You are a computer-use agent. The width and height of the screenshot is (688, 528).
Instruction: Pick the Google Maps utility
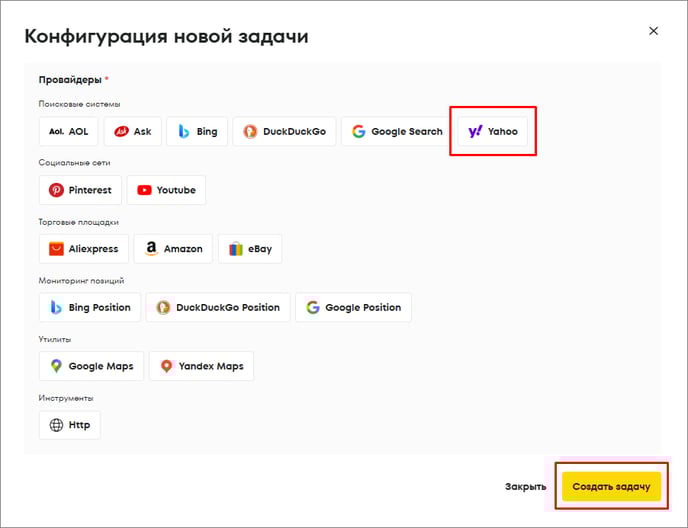click(91, 366)
